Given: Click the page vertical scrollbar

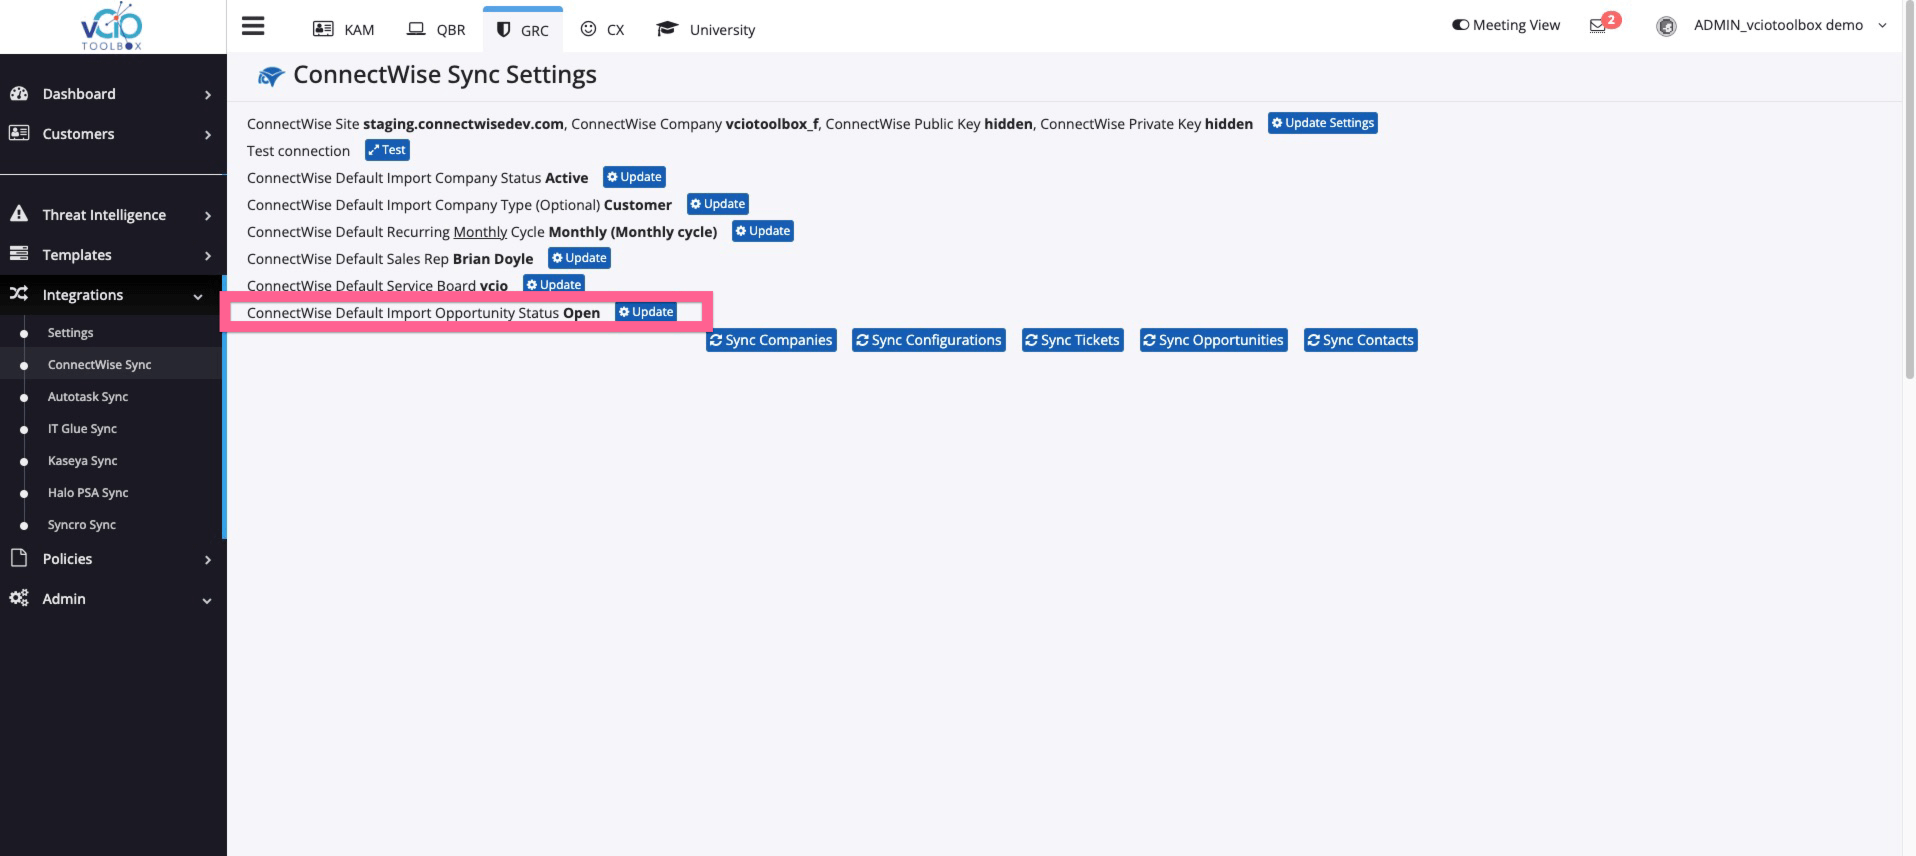Looking at the screenshot, I should click(x=1909, y=190).
